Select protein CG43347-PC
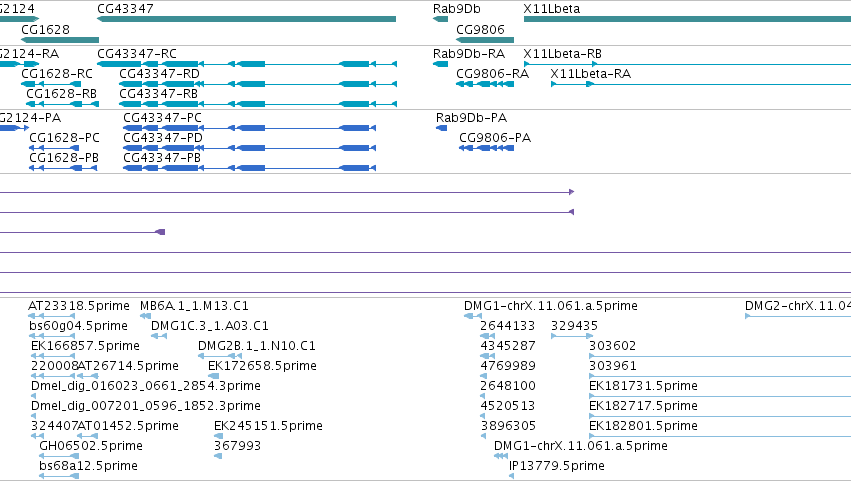The width and height of the screenshot is (851, 481). click(x=250, y=128)
